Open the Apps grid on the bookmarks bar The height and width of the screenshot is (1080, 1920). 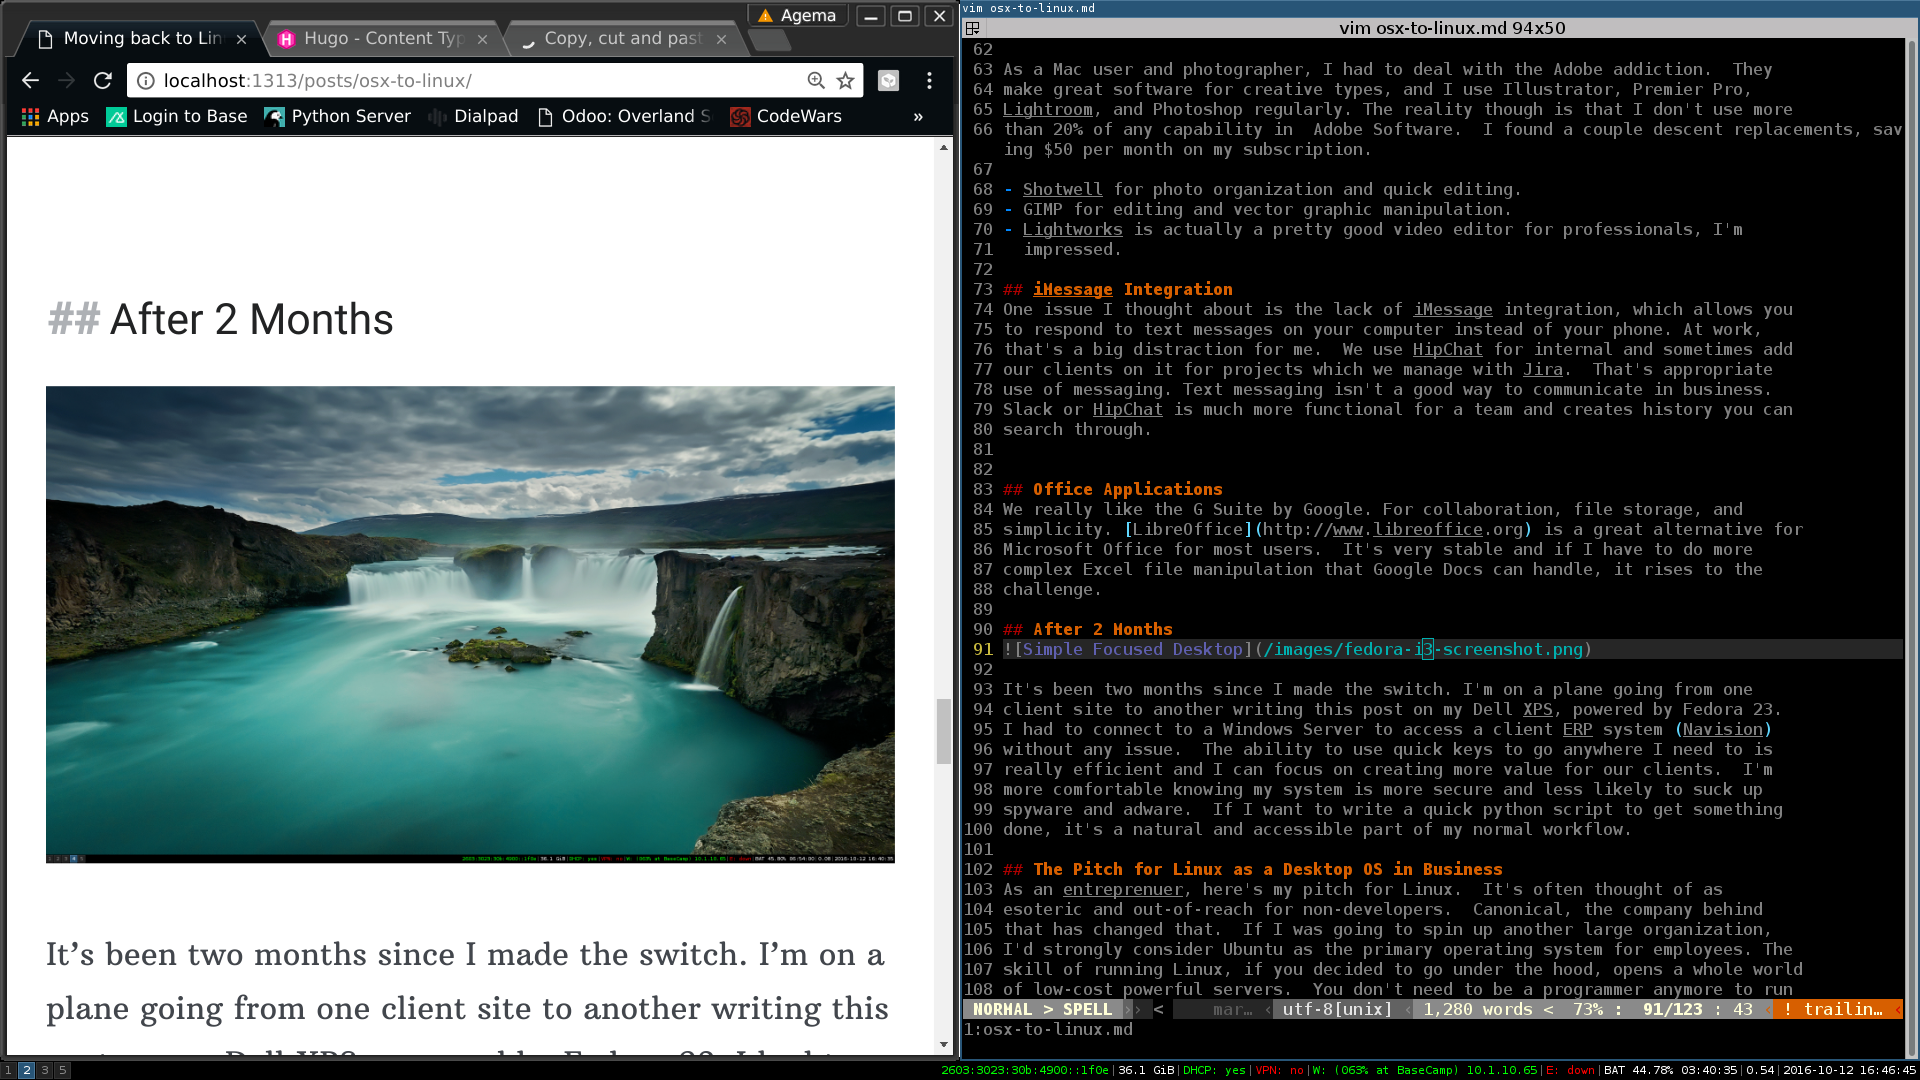tap(30, 116)
